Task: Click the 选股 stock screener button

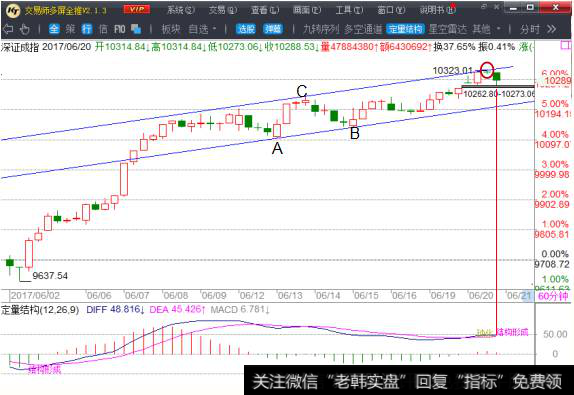Action: 246,29
